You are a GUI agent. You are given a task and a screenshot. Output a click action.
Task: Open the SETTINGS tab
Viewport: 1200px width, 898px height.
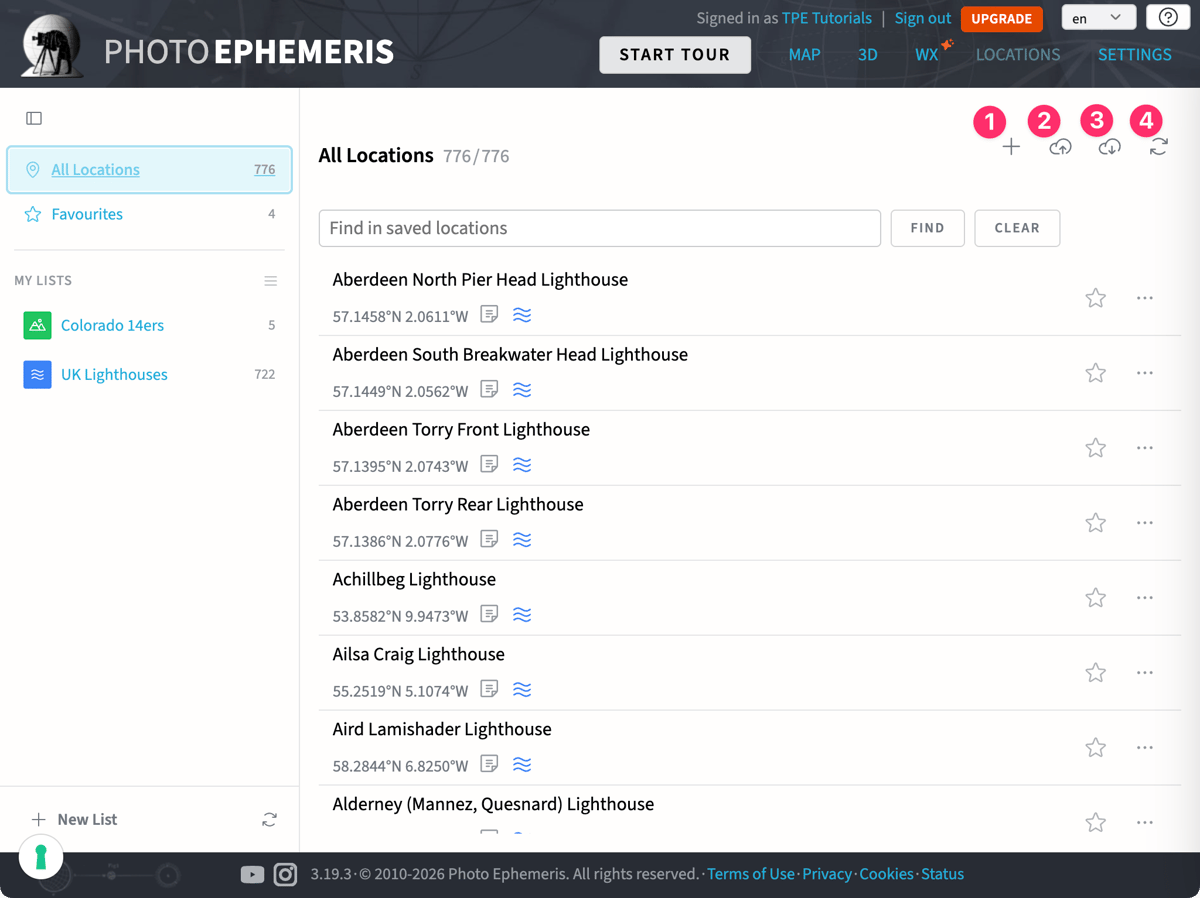1135,55
